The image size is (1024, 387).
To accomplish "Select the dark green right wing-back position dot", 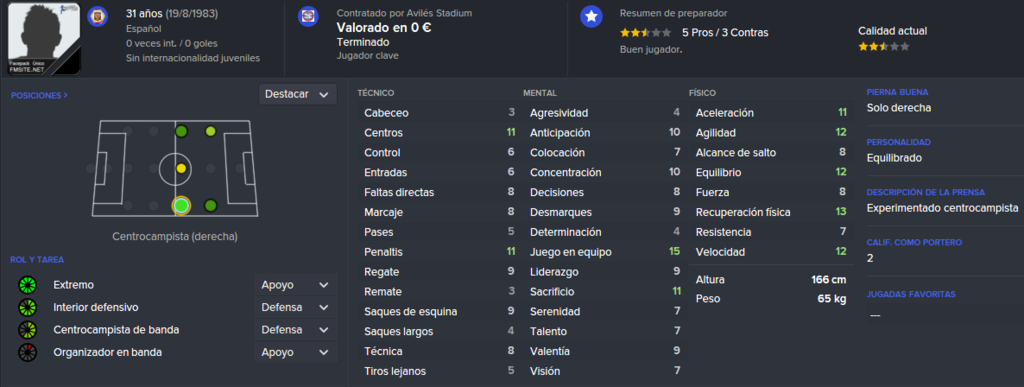I will tap(210, 206).
